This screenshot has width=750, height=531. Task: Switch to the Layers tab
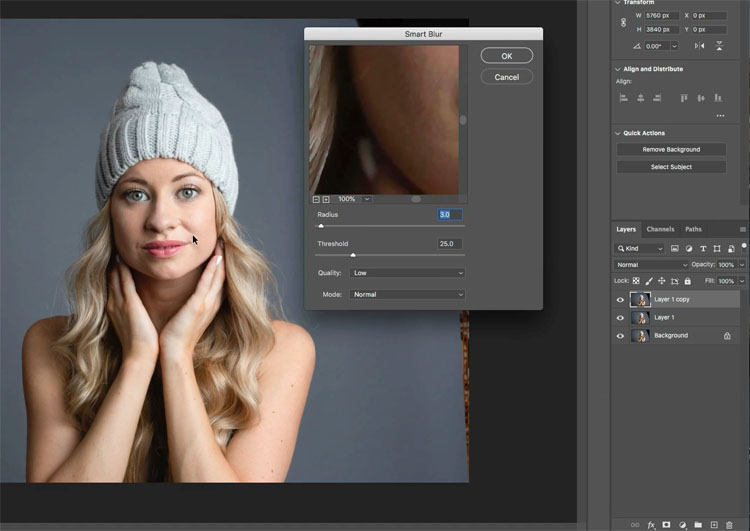click(x=626, y=229)
